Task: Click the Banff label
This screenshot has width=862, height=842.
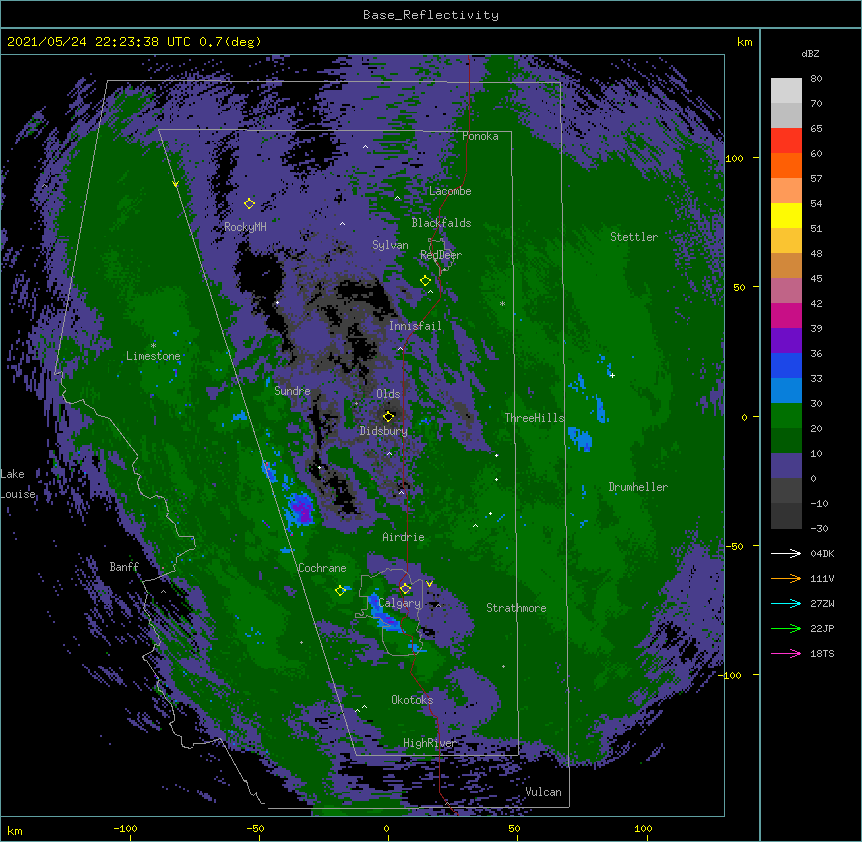Action: [x=124, y=567]
